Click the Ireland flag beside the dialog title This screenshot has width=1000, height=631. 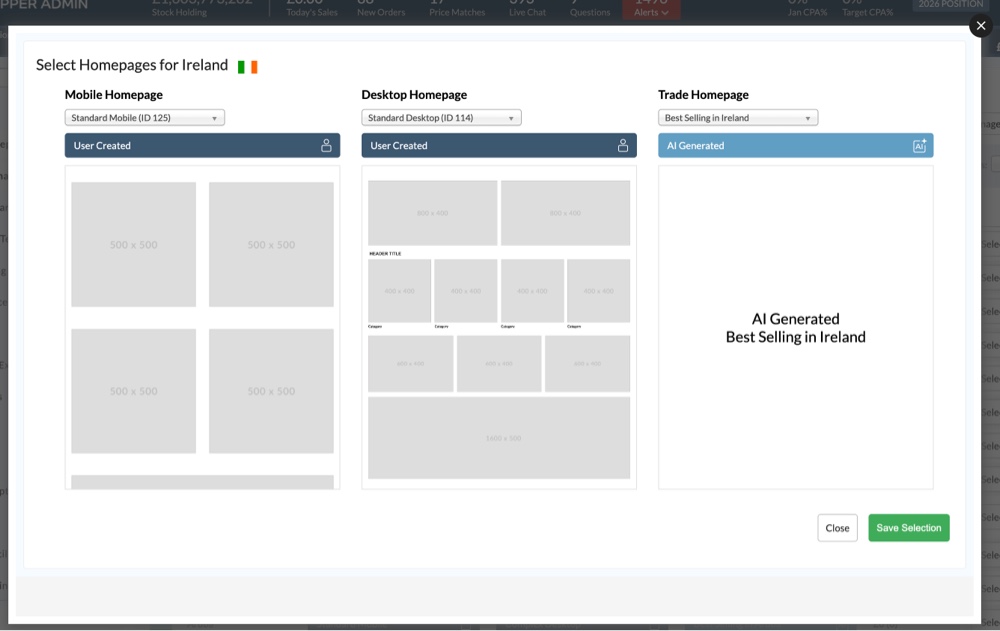tap(246, 65)
